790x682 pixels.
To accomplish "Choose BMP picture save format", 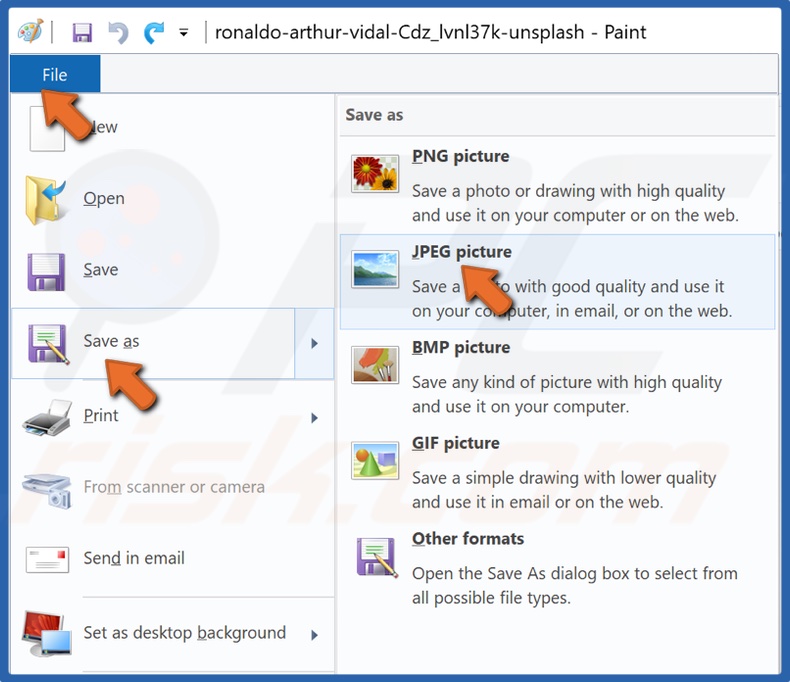I will coord(557,377).
